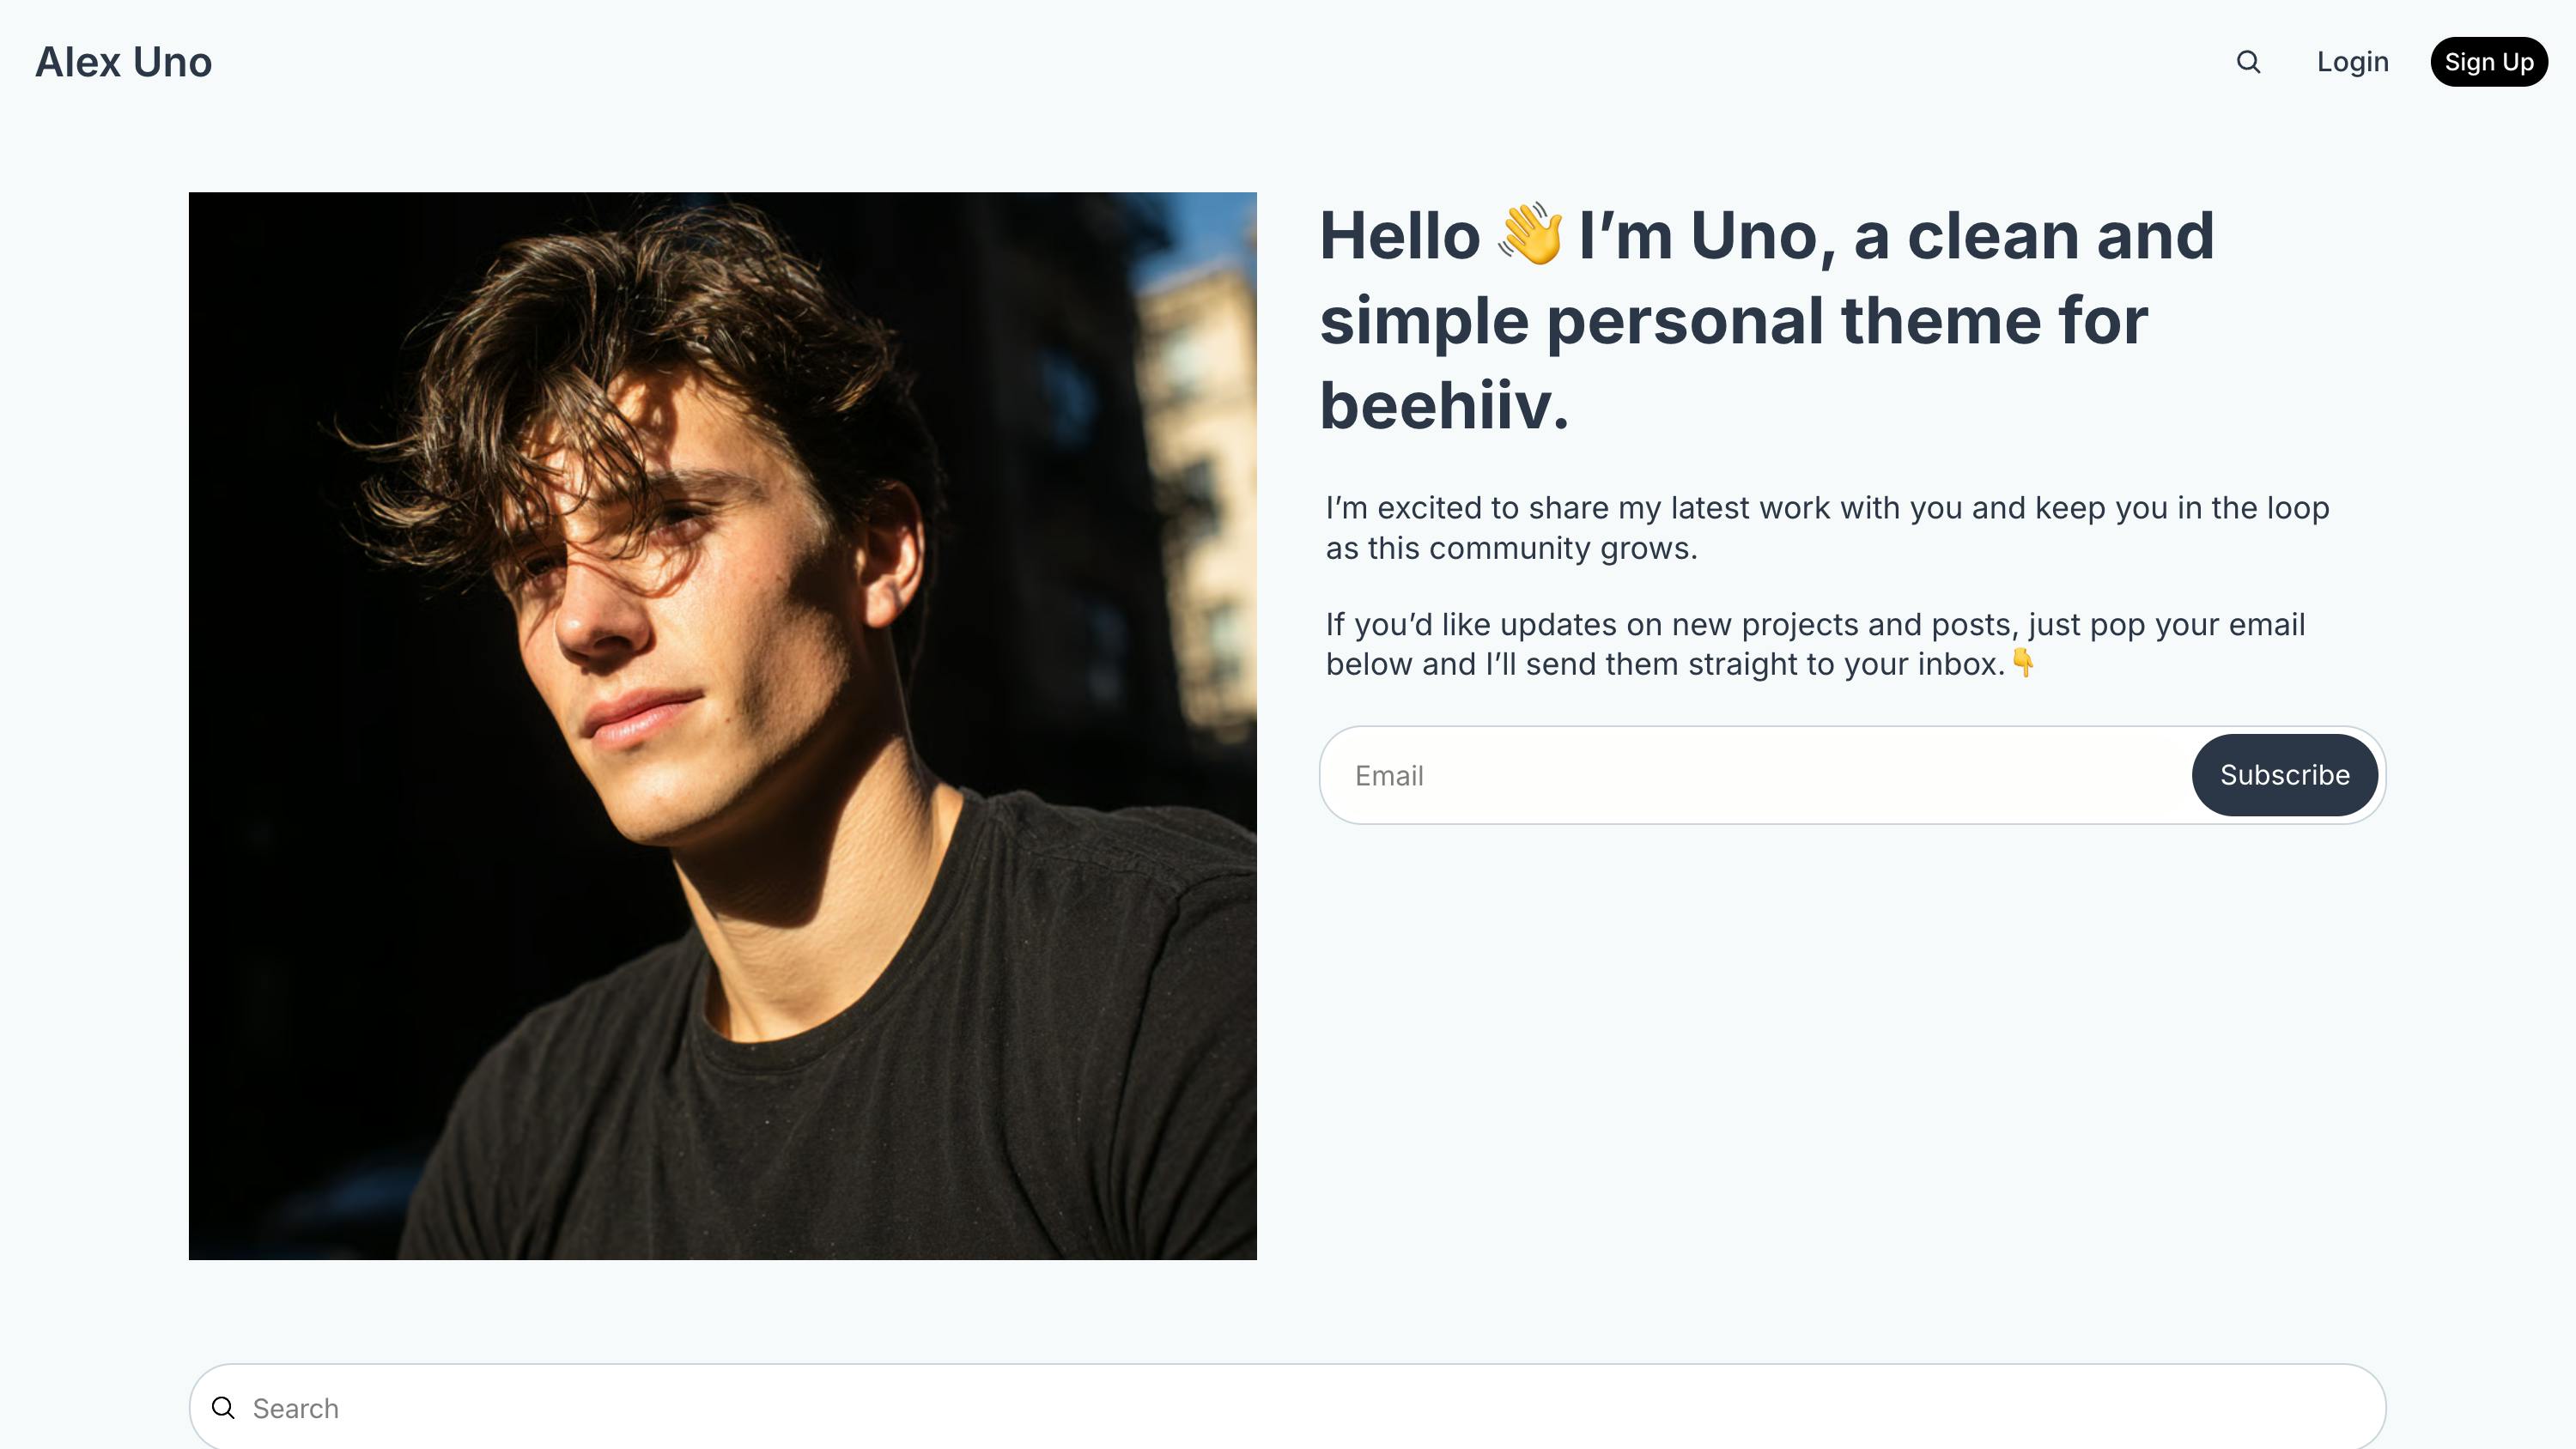Select the main Hello headline text
Screen dimensions: 2576x1449
[x=1750, y=320]
